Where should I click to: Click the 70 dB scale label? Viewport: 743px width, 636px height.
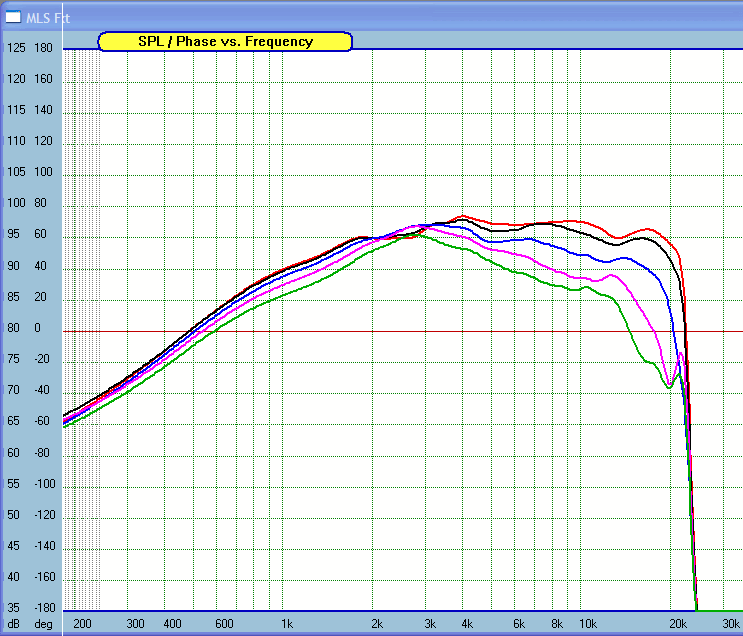click(x=13, y=390)
